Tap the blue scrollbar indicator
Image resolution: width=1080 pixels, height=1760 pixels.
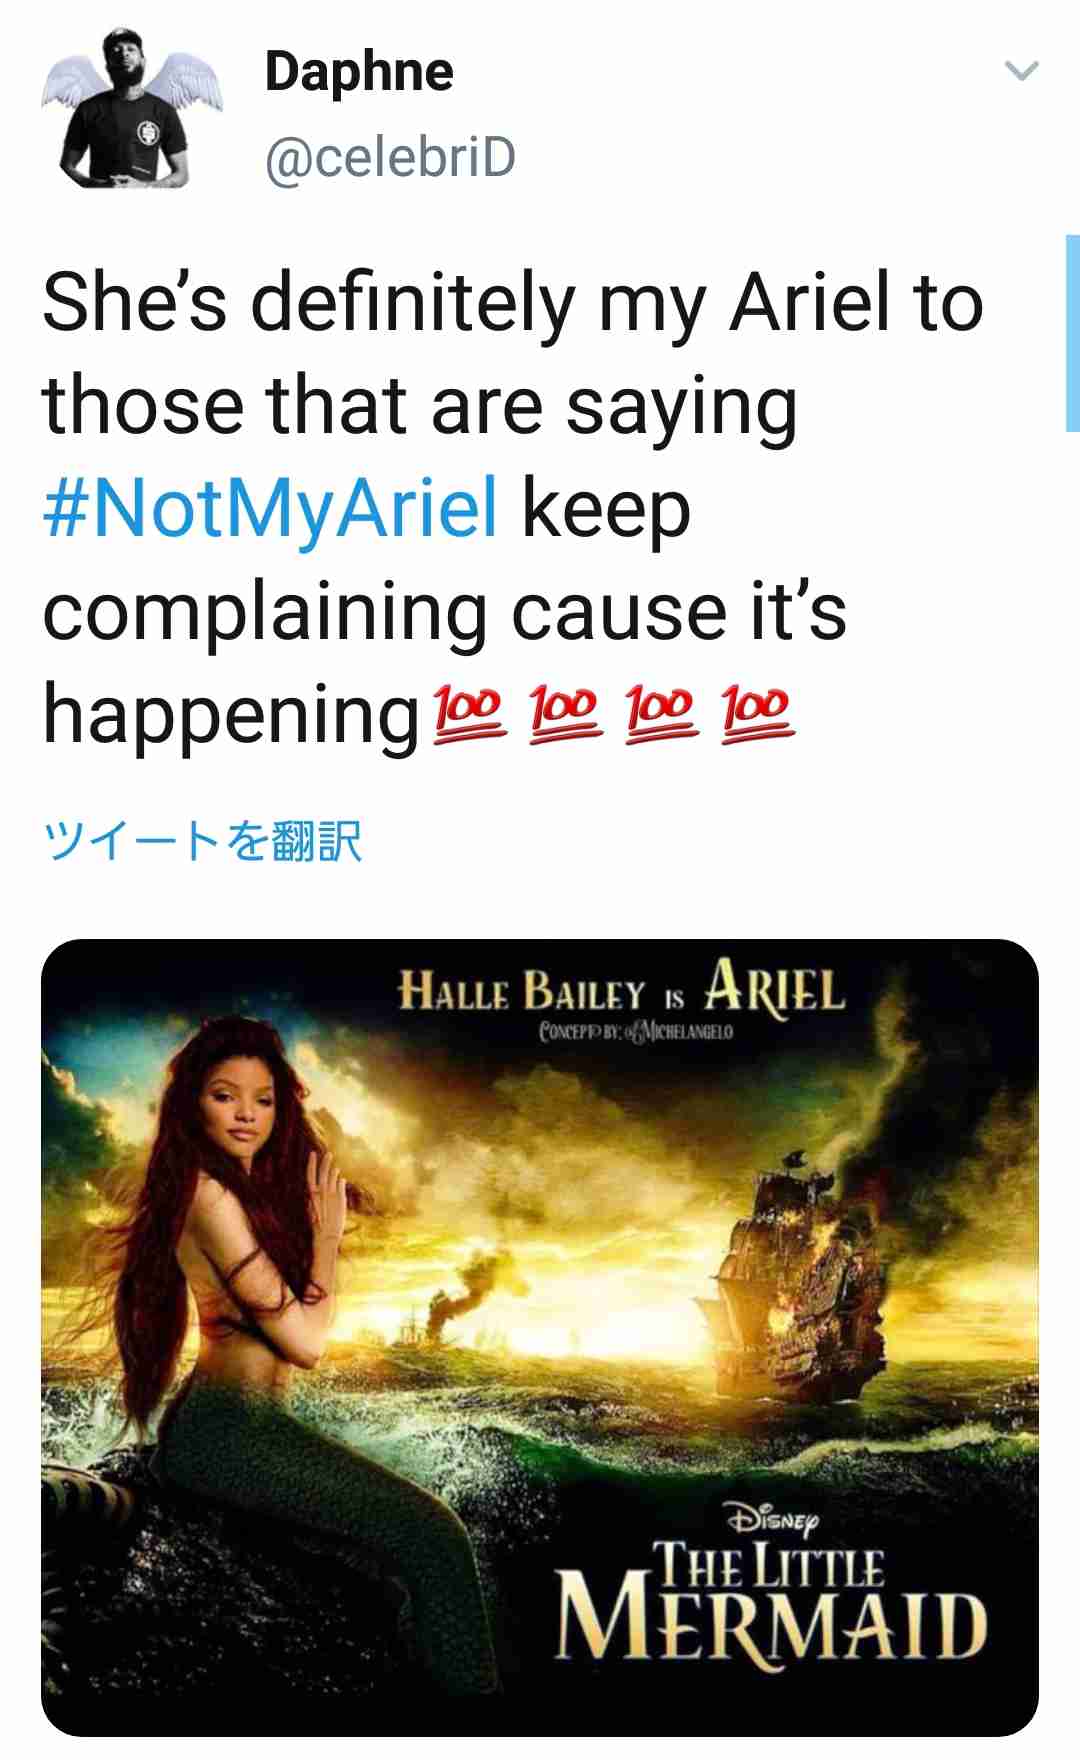tap(1072, 333)
